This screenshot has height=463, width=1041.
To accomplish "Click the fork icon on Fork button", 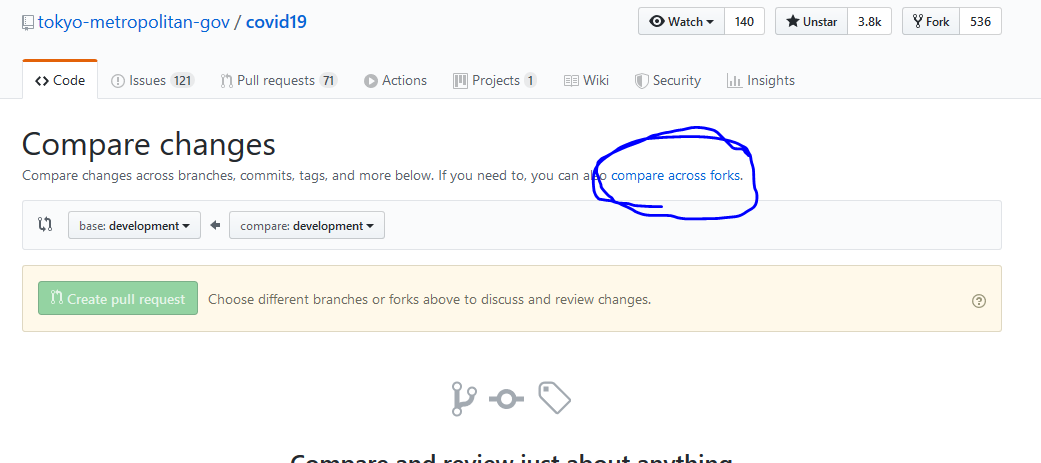I will pyautogui.click(x=918, y=21).
